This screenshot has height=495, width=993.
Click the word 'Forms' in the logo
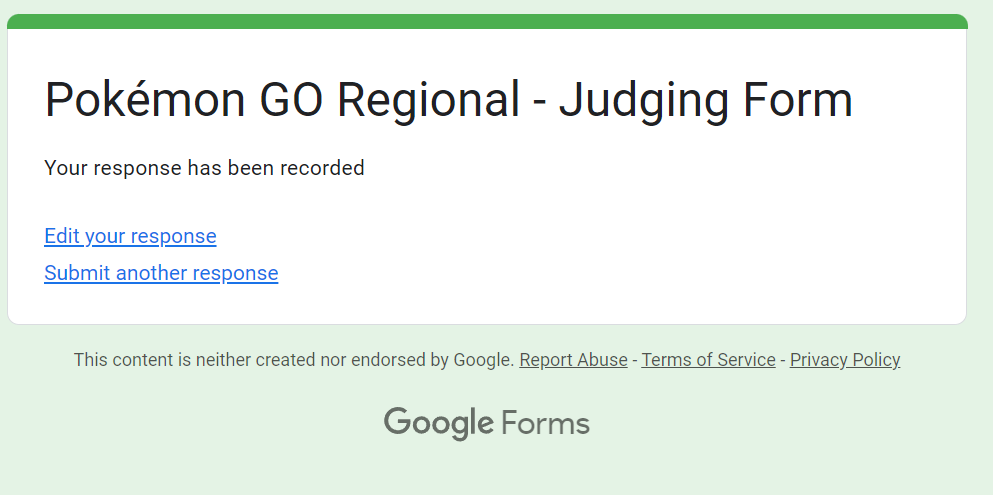tap(545, 423)
